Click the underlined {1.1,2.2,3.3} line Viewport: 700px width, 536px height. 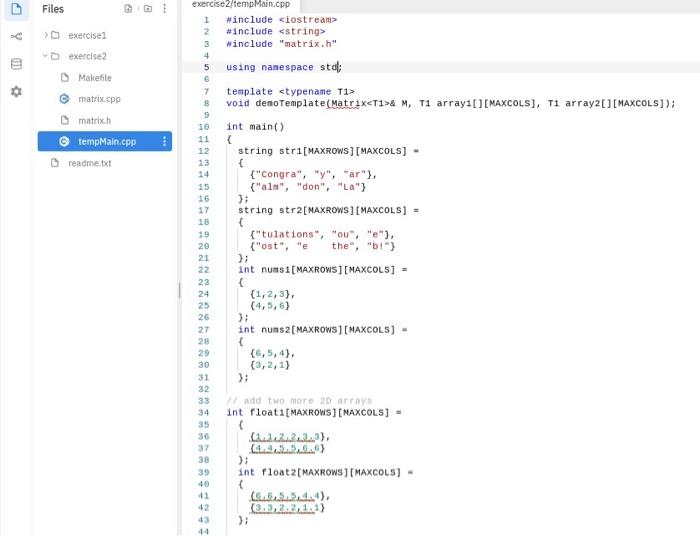click(x=290, y=436)
